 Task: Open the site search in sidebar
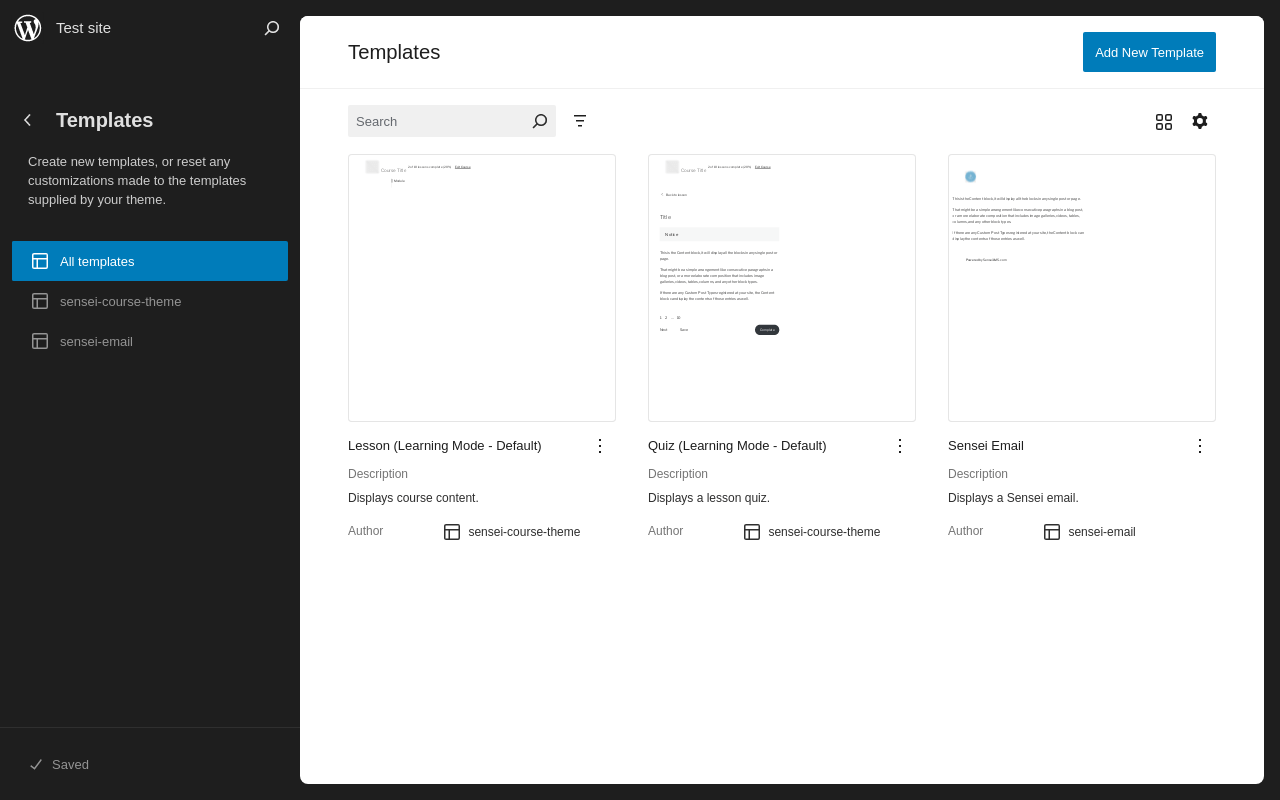(272, 28)
